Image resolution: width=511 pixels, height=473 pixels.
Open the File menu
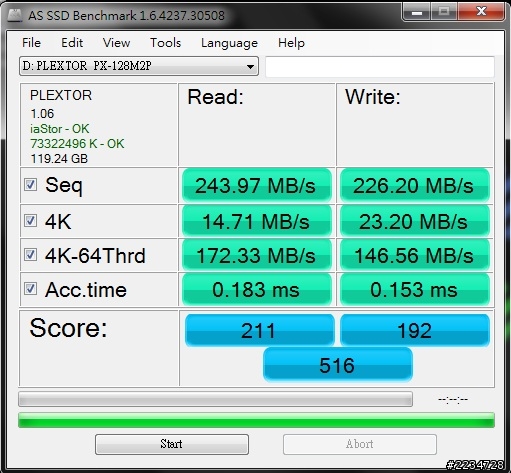click(31, 43)
